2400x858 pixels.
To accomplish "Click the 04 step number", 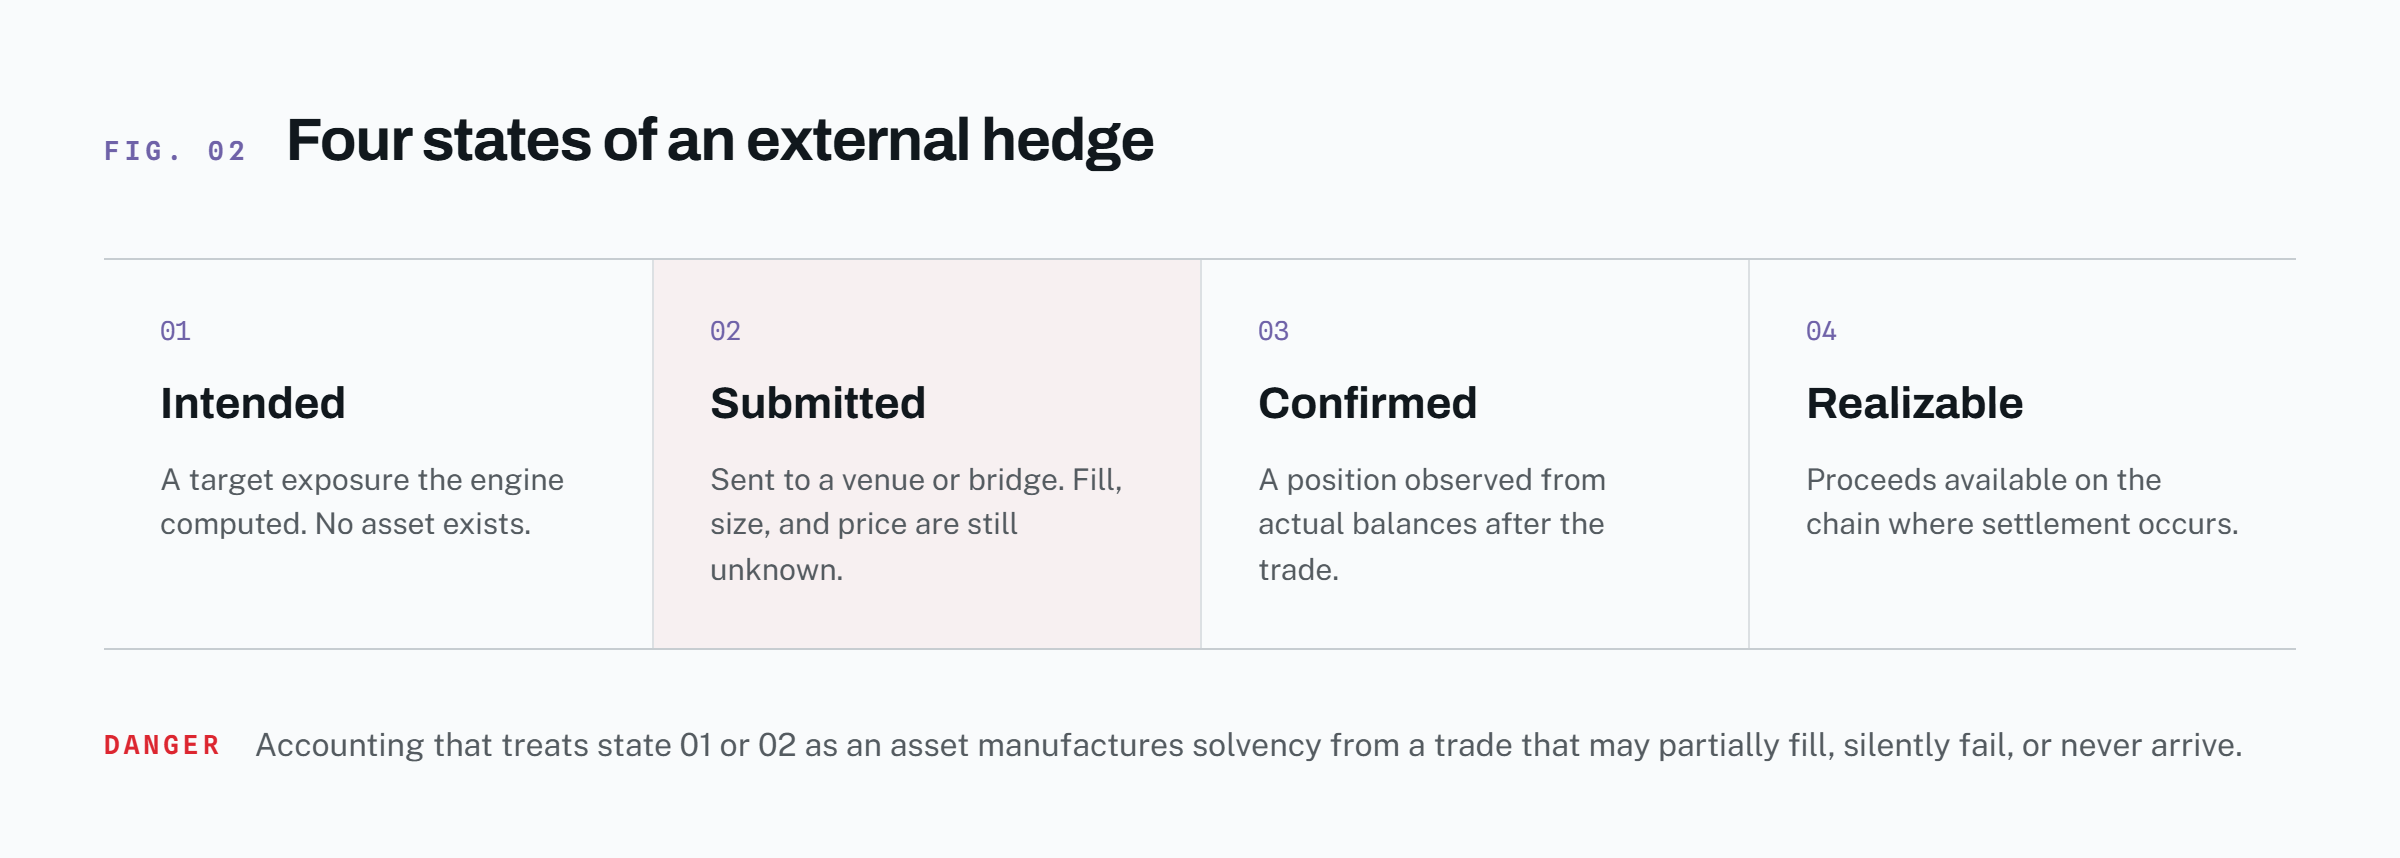I will 1821,331.
